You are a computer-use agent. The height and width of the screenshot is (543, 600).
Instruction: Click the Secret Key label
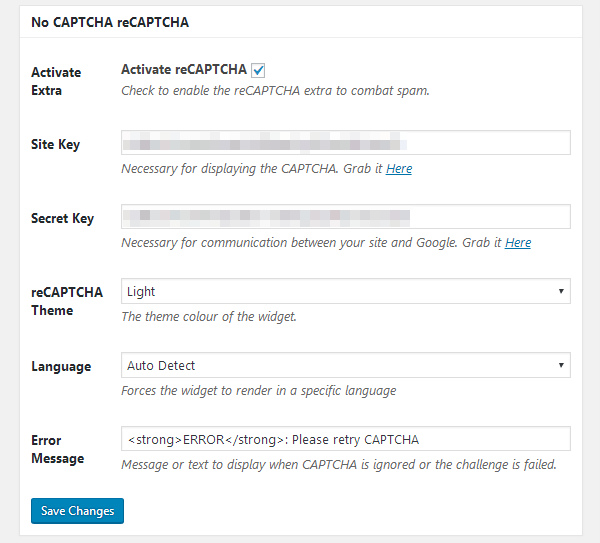[62, 219]
